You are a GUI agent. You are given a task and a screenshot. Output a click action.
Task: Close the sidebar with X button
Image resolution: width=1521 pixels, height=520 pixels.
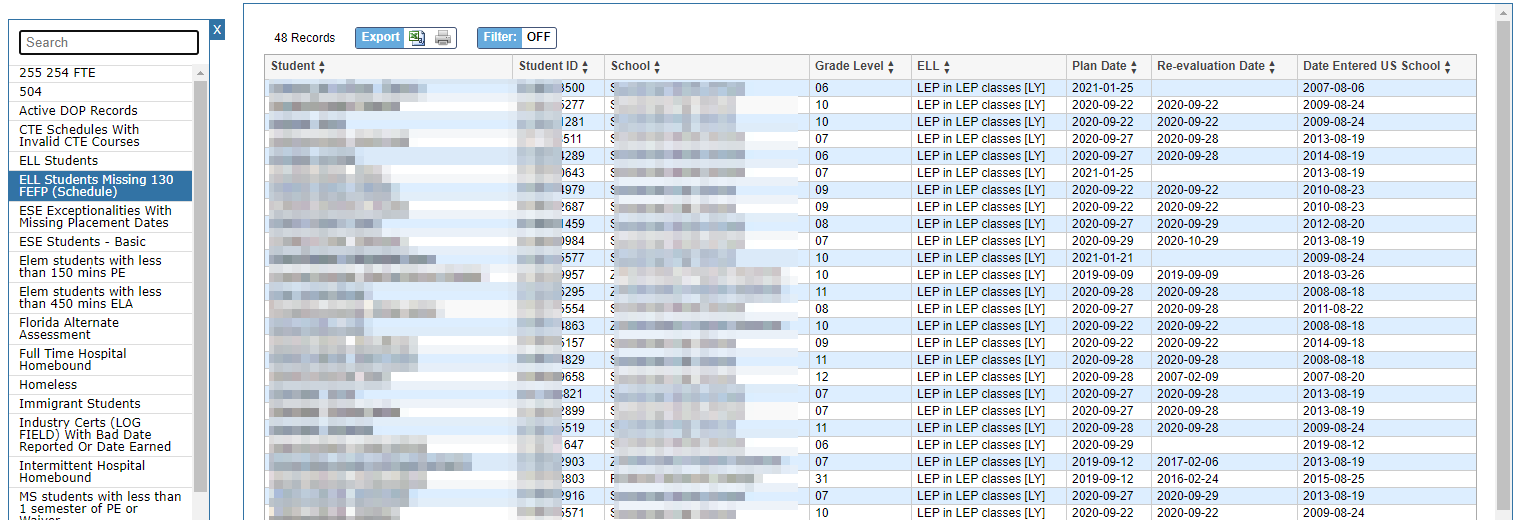click(x=217, y=30)
